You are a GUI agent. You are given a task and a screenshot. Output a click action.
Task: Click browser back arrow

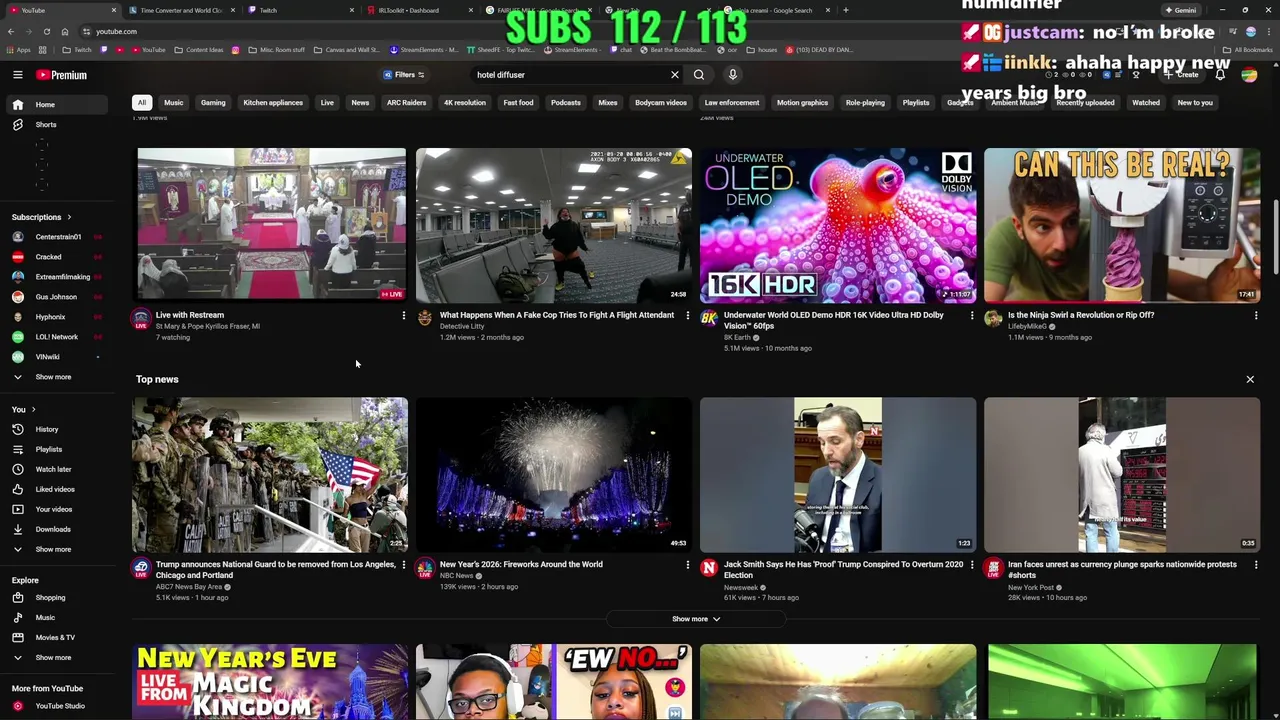pos(11,32)
